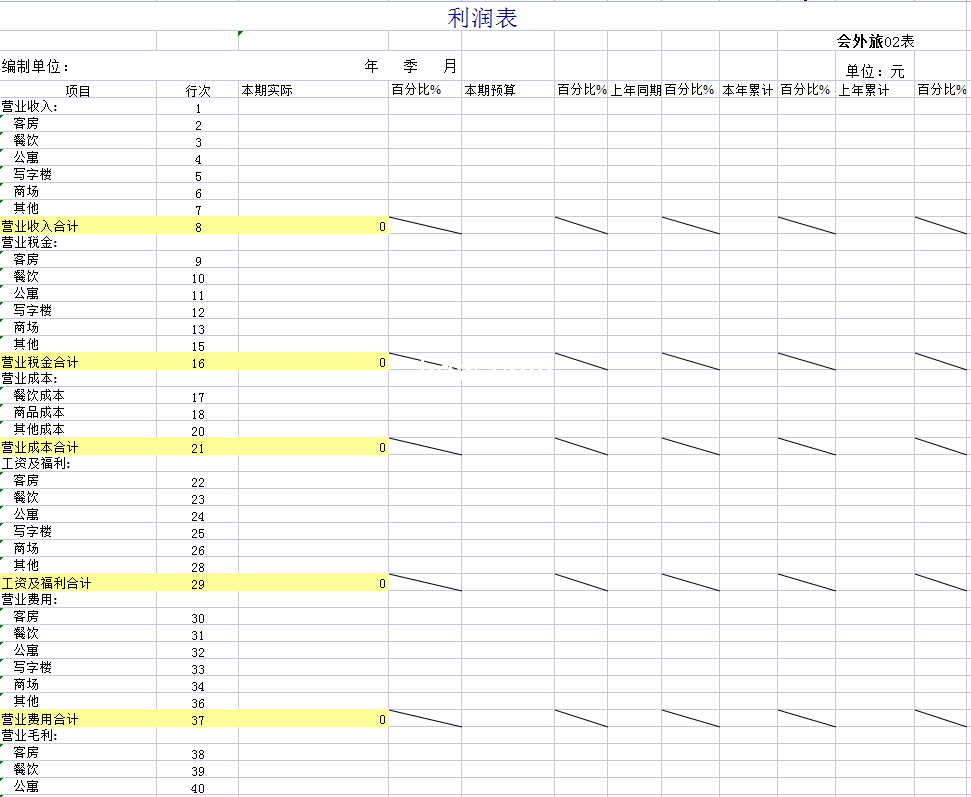
Task: Select the 营业成本合计 cell
Action: 40,447
